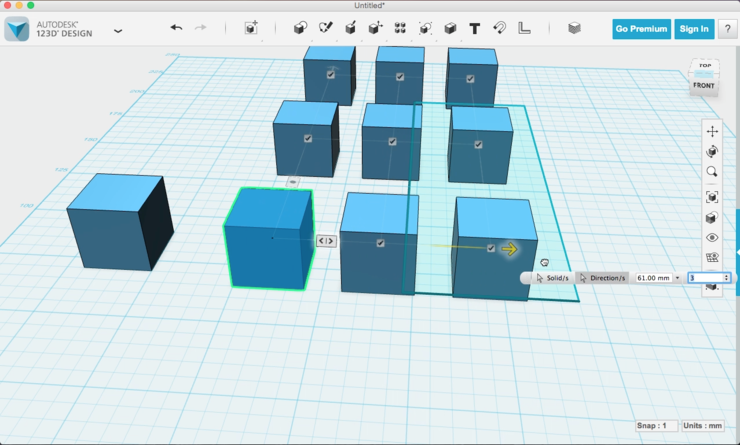Image resolution: width=740 pixels, height=445 pixels.
Task: Open the Grouping tools menu
Action: coord(425,28)
